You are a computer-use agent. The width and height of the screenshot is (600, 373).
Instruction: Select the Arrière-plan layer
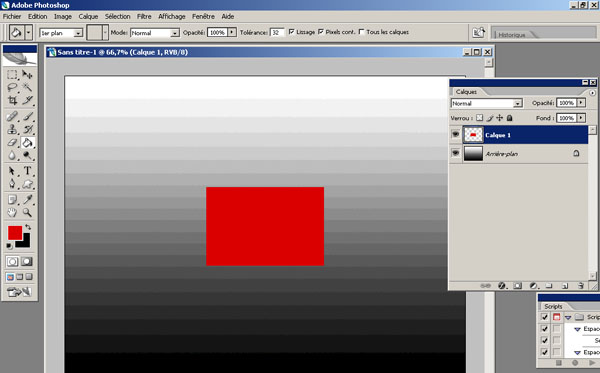(x=519, y=154)
